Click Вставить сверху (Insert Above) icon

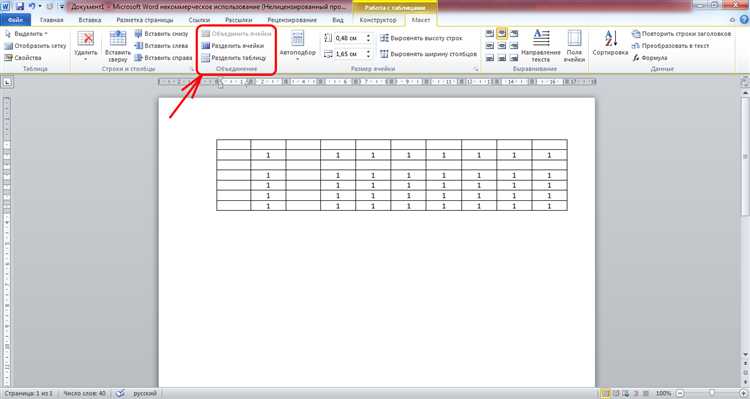click(x=118, y=46)
